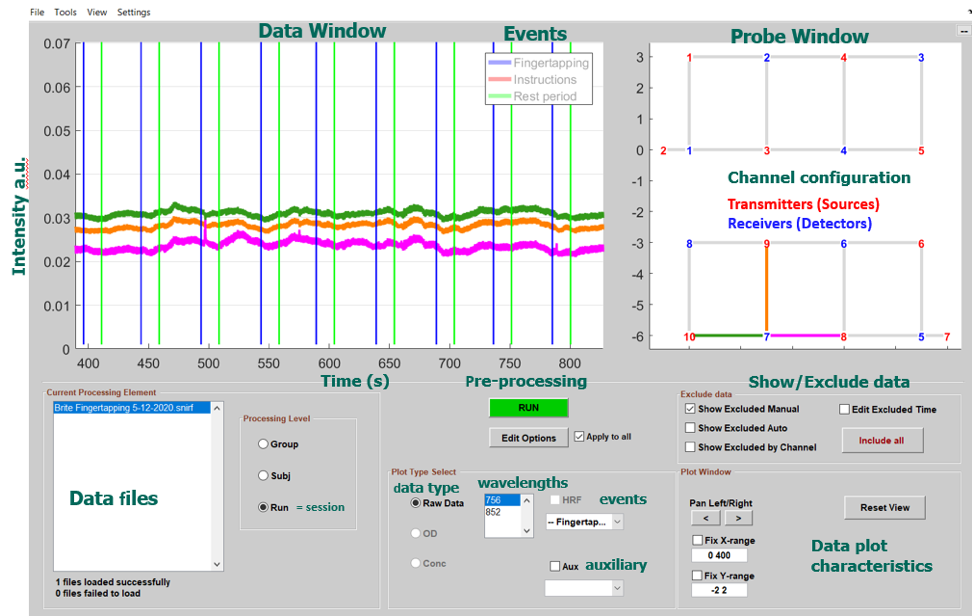Image resolution: width=972 pixels, height=616 pixels.
Task: Switch data type to Raw Data
Action: 417,503
